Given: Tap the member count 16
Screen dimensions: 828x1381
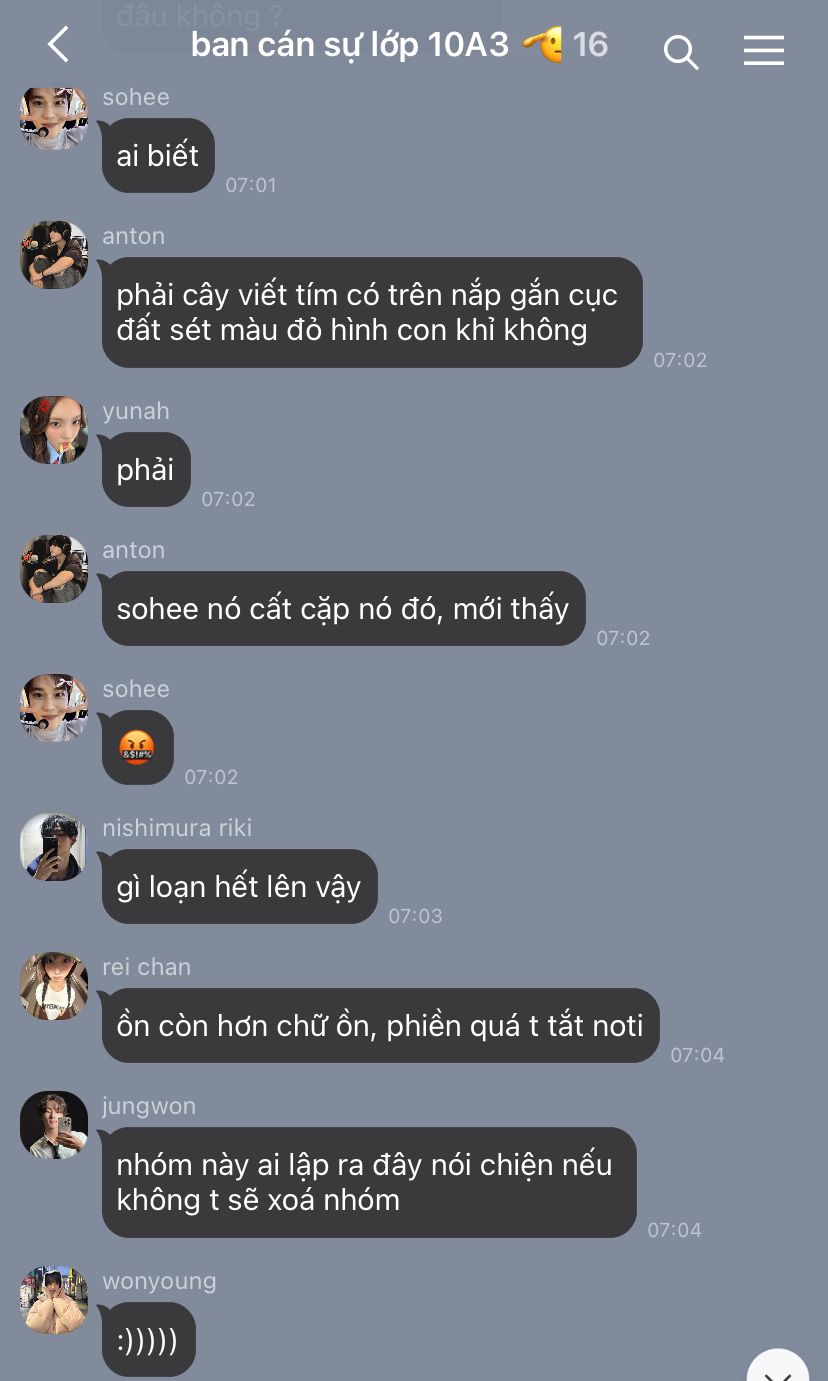Looking at the screenshot, I should (590, 45).
